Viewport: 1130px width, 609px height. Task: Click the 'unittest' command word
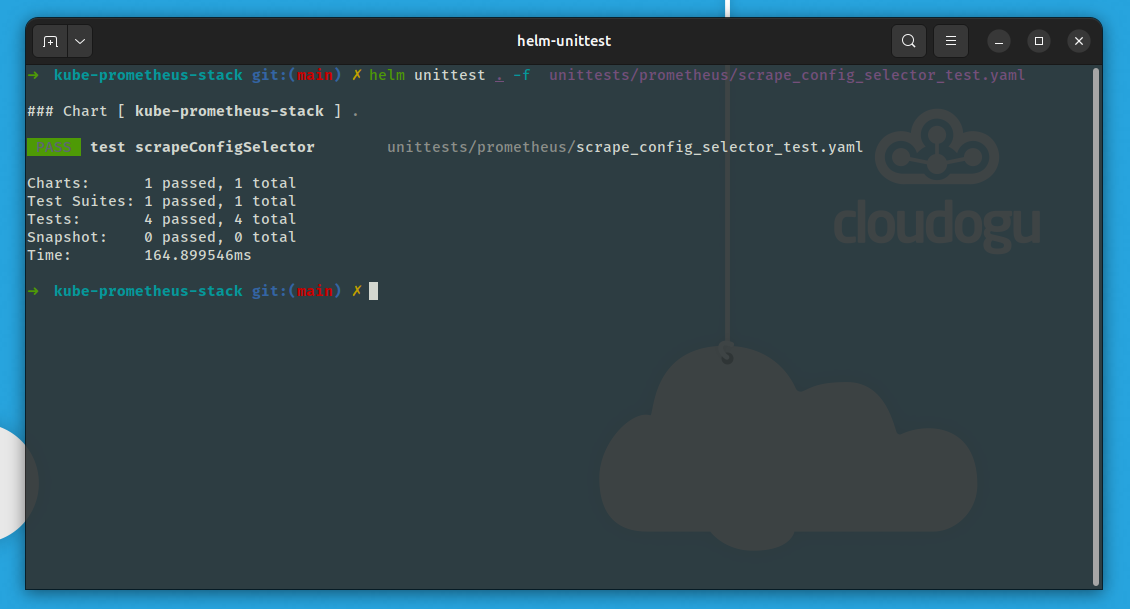click(x=450, y=75)
